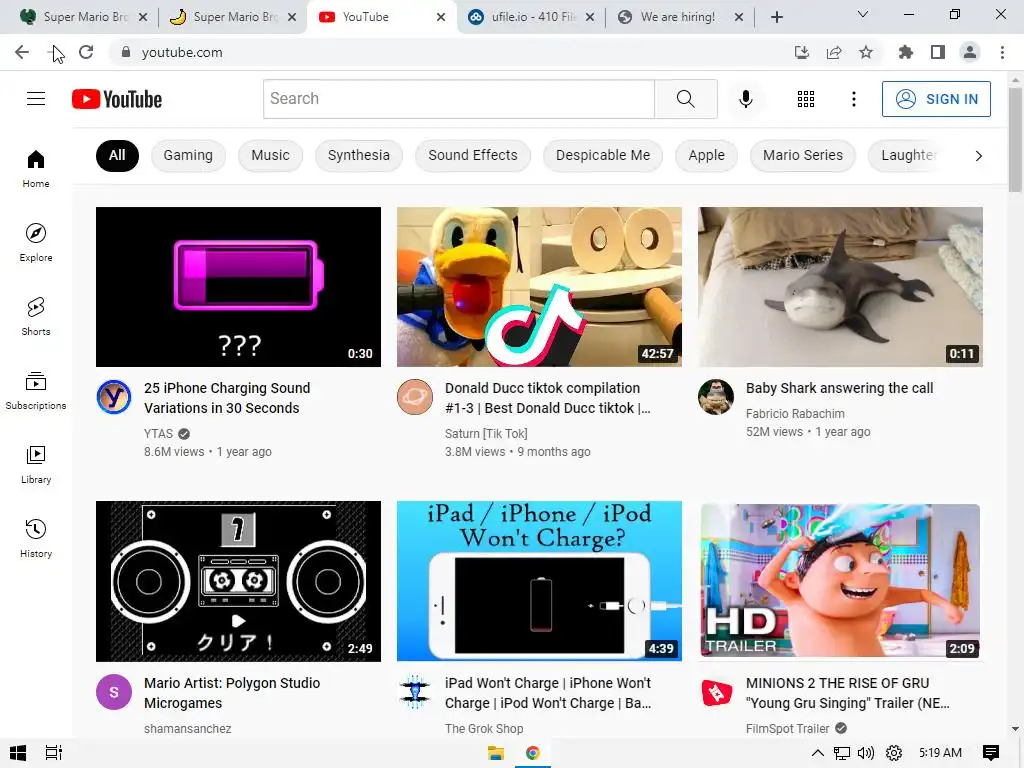Open Saturn [Tik Tok] channel avatar
The image size is (1024, 768).
[x=415, y=396]
